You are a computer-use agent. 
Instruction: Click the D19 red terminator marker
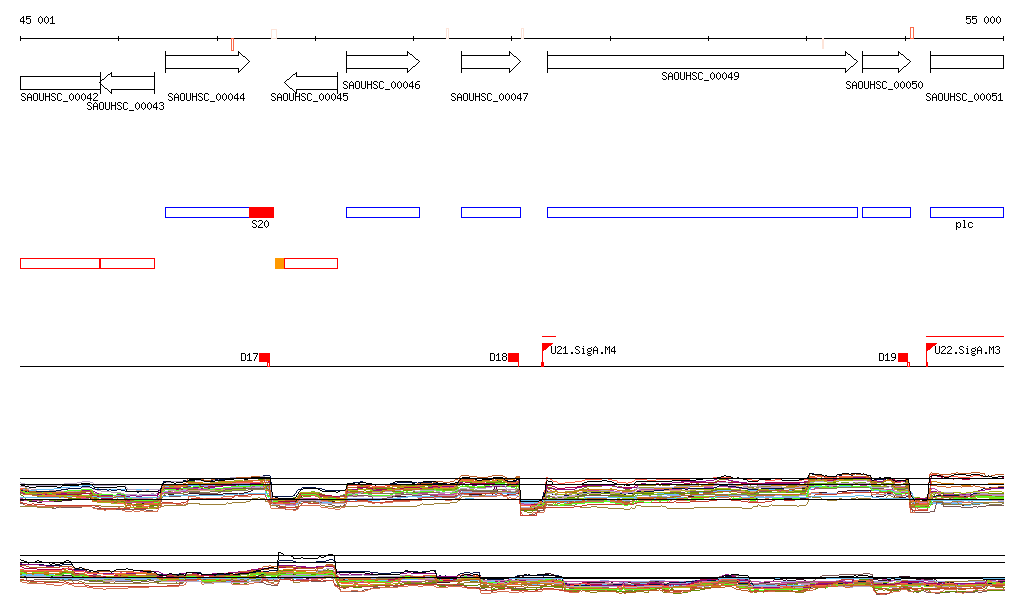(x=903, y=358)
